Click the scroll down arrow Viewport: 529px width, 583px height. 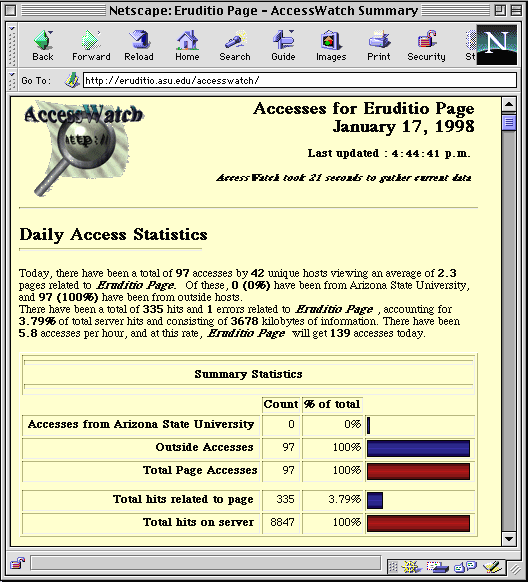[509, 539]
